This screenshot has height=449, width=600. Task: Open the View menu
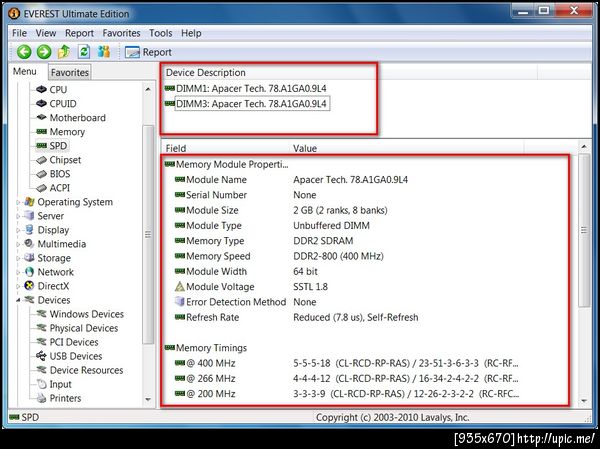coord(46,33)
